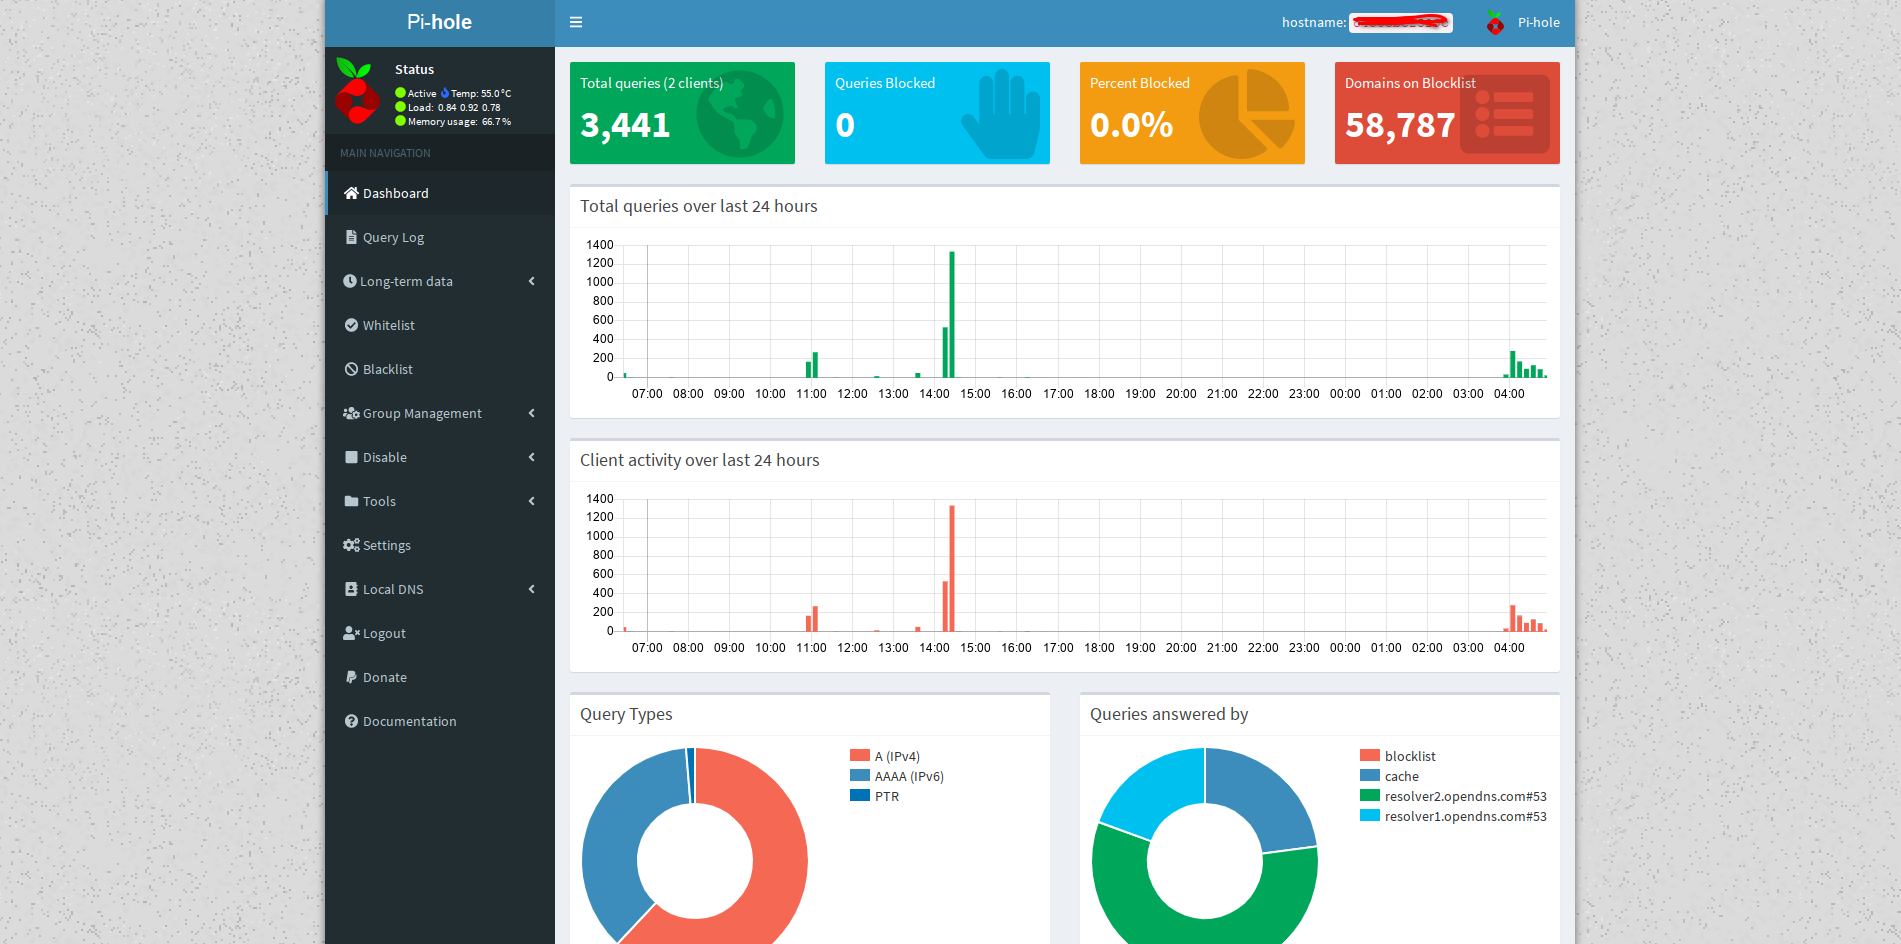Image resolution: width=1901 pixels, height=944 pixels.
Task: Toggle the blocklist legend swatch
Action: (1370, 756)
